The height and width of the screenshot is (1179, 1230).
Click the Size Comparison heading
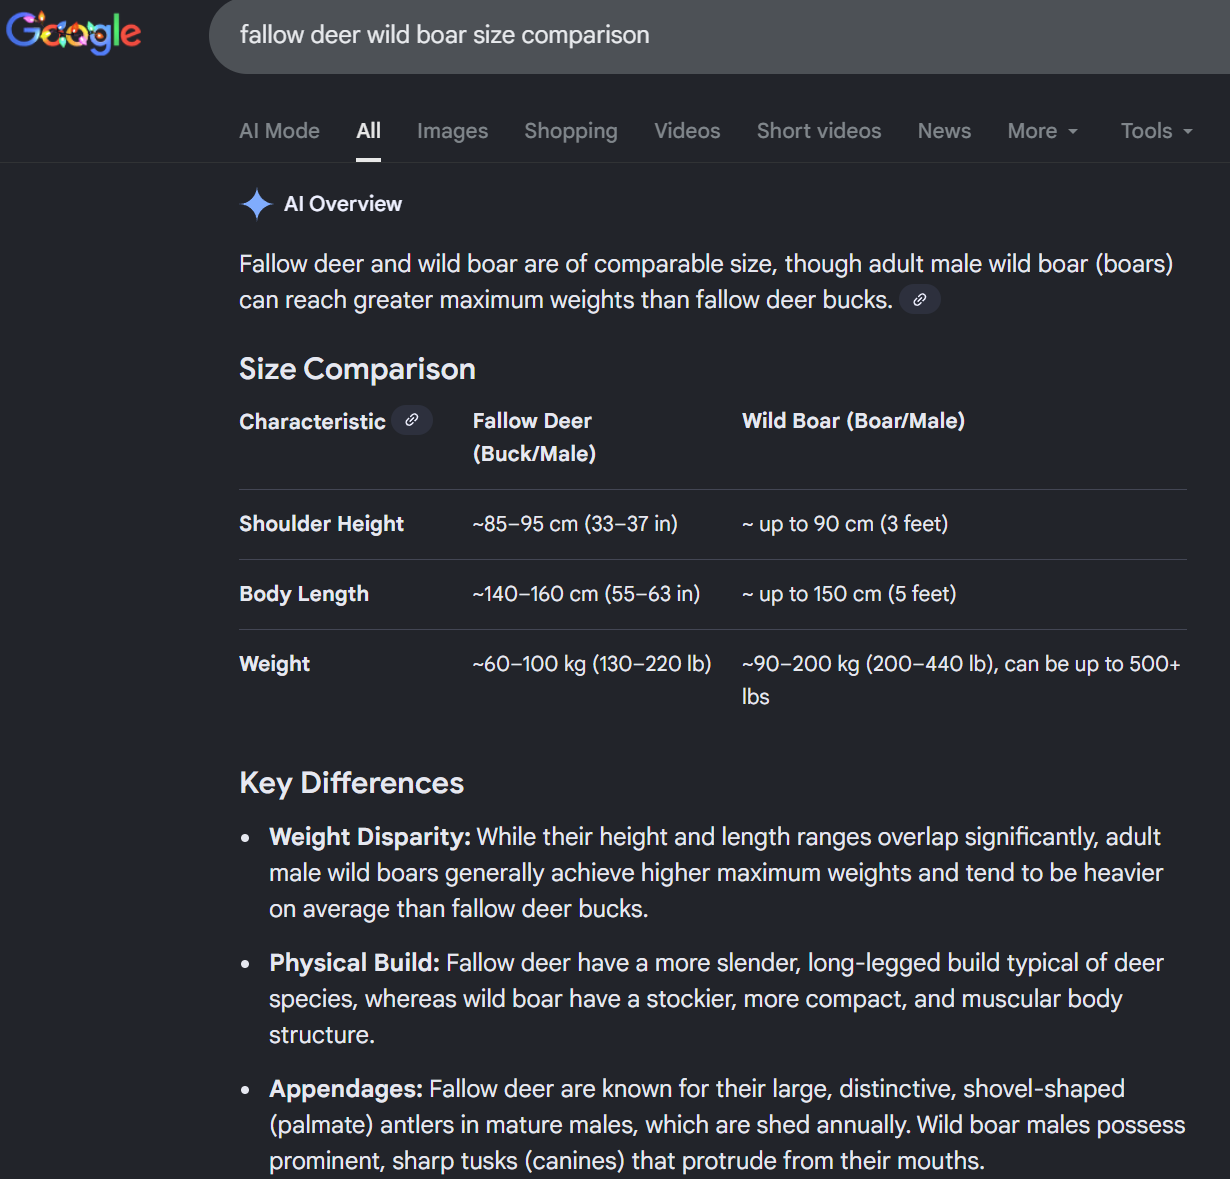[x=357, y=369]
